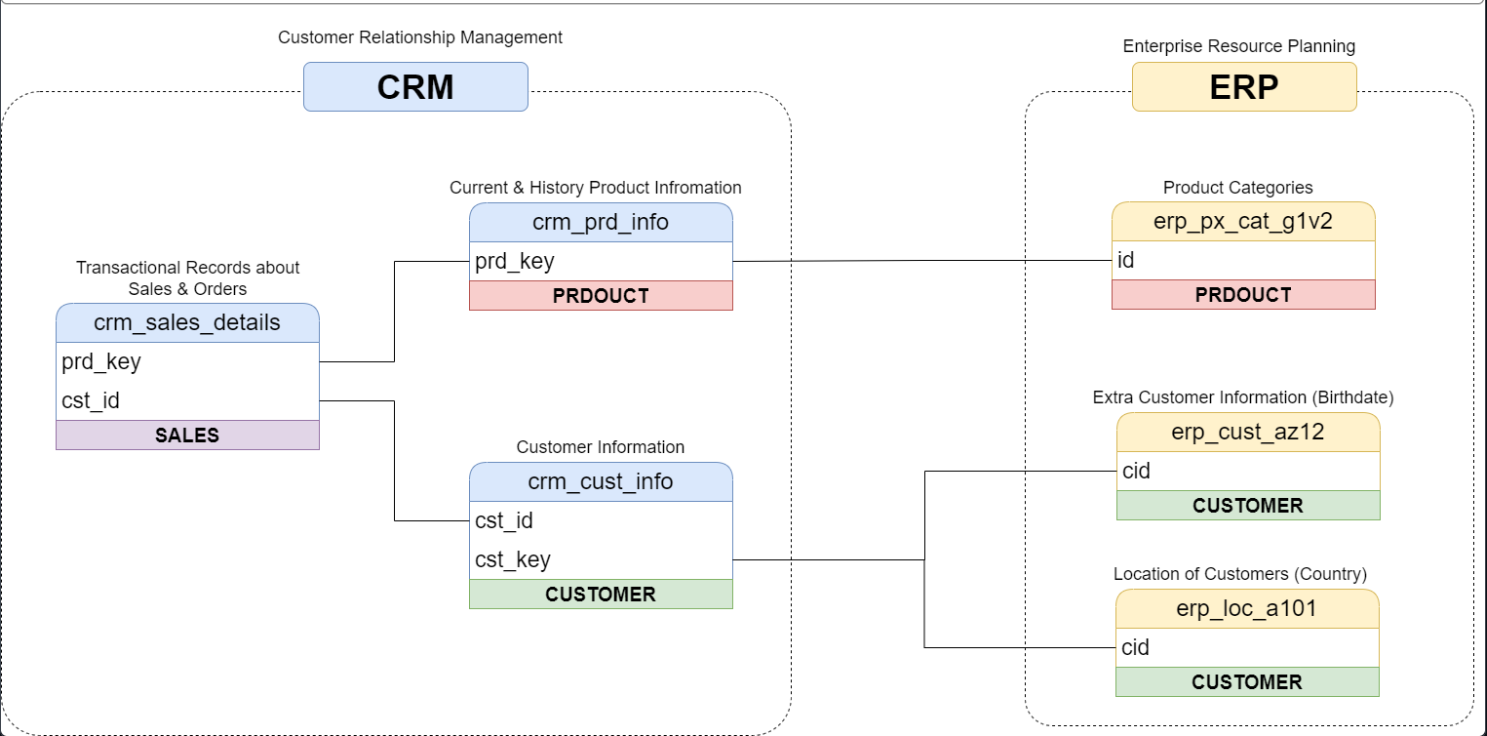
Task: Click the crm_sales_details table header
Action: pyautogui.click(x=187, y=323)
